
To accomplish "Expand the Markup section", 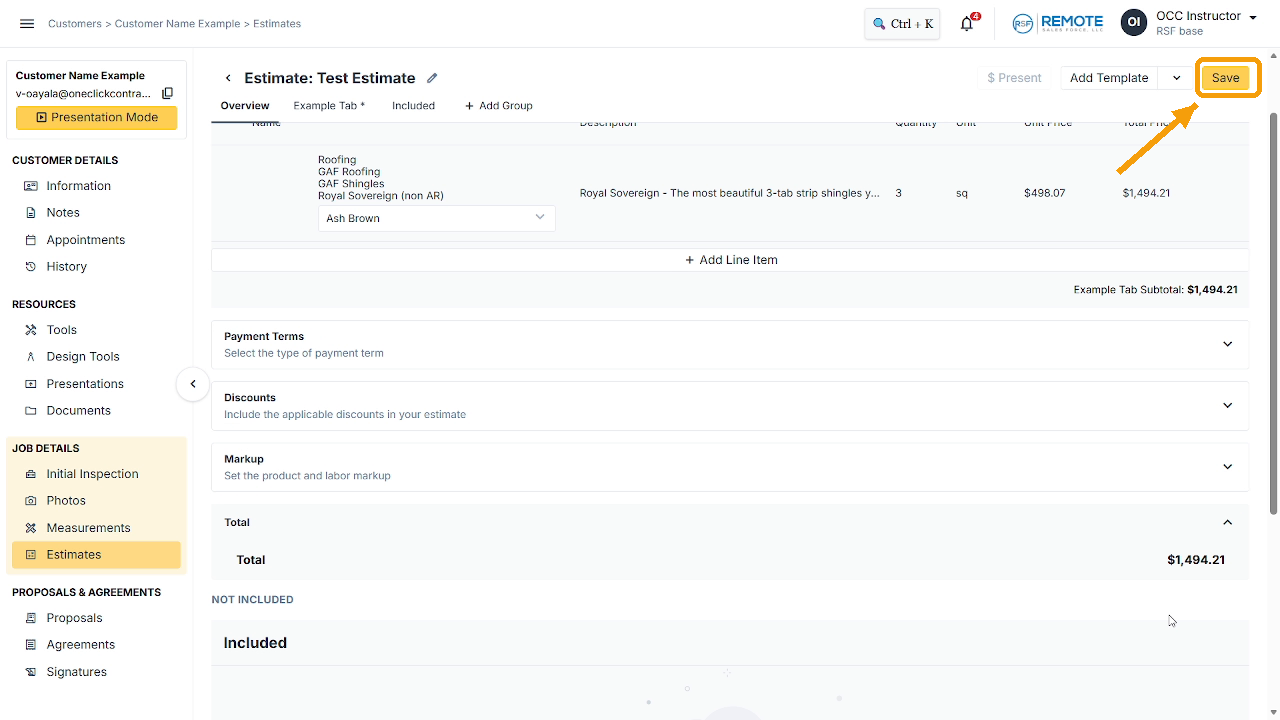I will click(x=730, y=467).
